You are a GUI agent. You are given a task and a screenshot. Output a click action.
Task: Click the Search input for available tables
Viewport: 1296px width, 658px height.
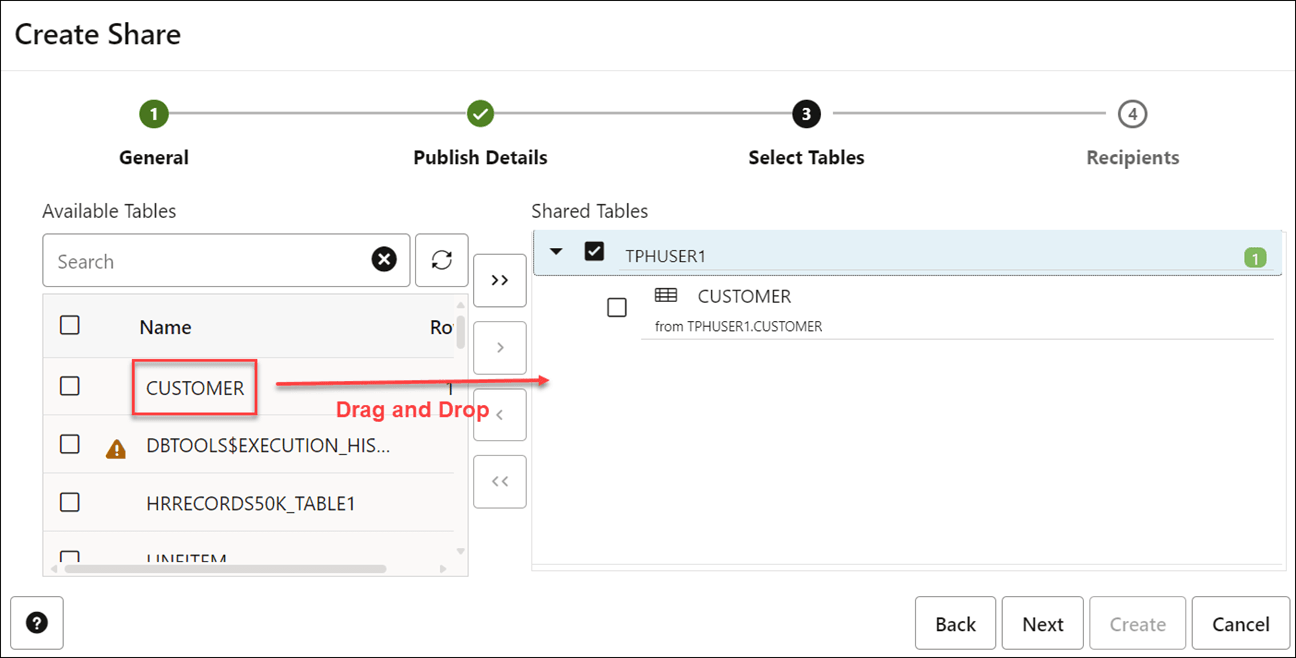click(x=205, y=261)
